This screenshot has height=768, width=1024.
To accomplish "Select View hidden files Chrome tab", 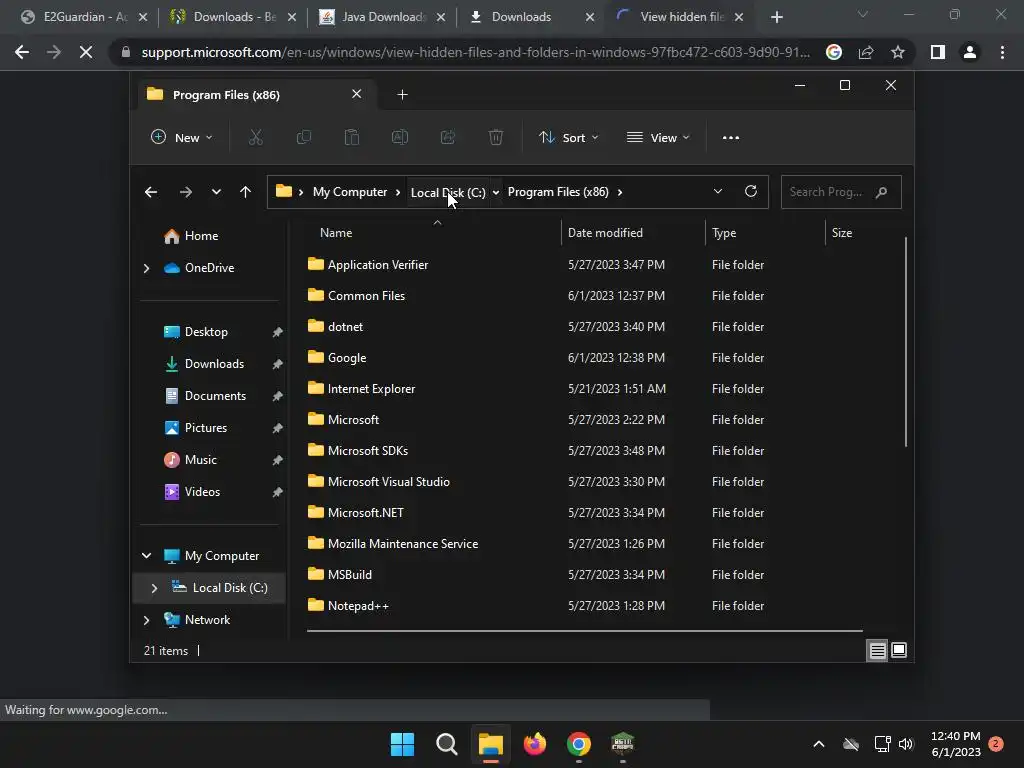I will [679, 17].
